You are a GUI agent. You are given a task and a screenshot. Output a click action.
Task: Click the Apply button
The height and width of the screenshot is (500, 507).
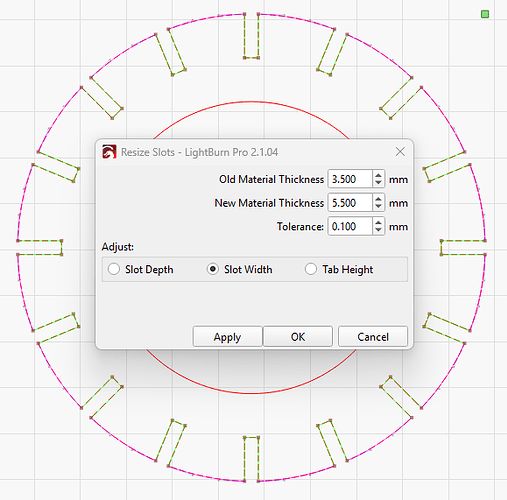pos(227,337)
